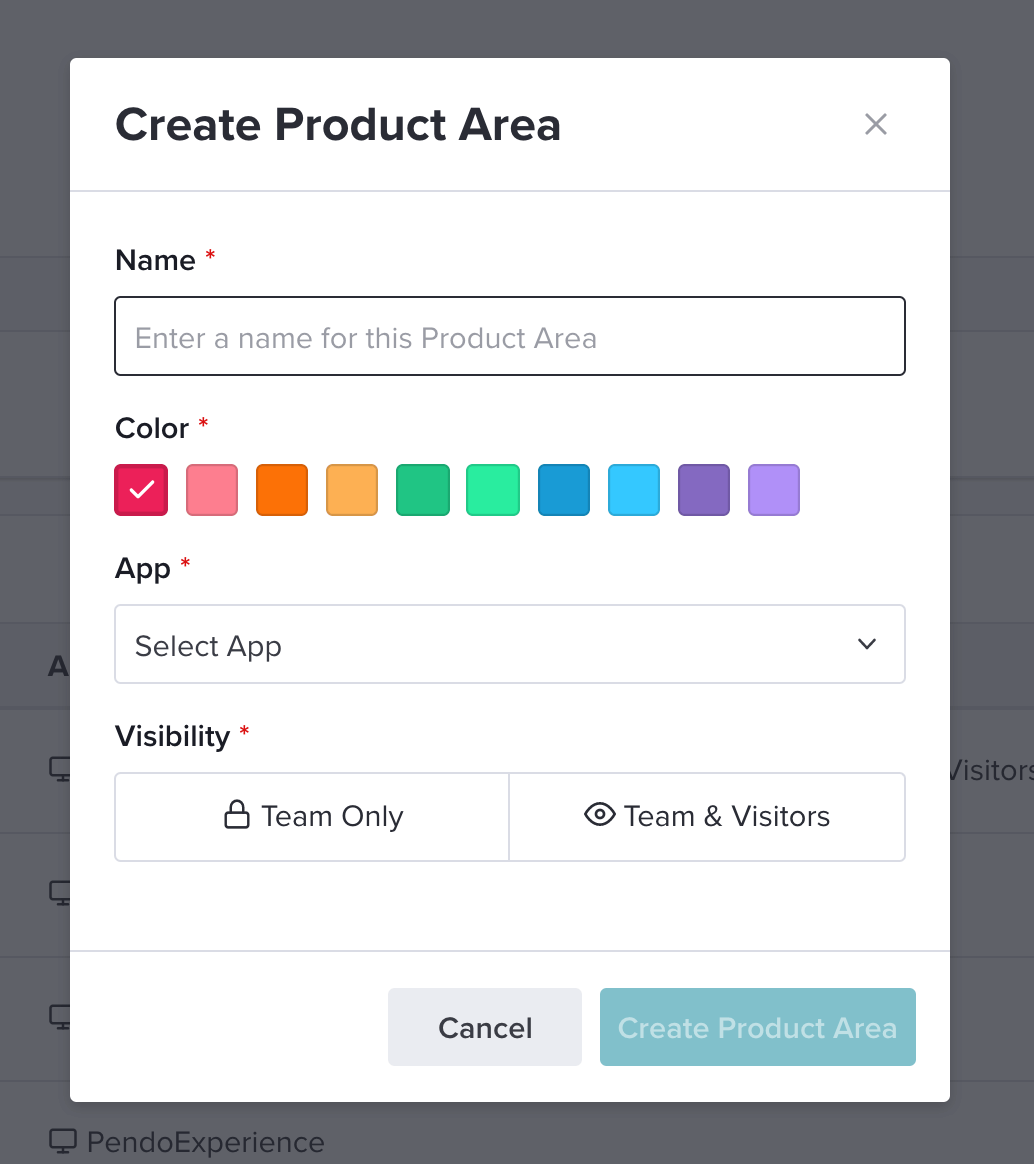Screen dimensions: 1034x1164
Task: Click the Name input field
Action: pos(510,336)
